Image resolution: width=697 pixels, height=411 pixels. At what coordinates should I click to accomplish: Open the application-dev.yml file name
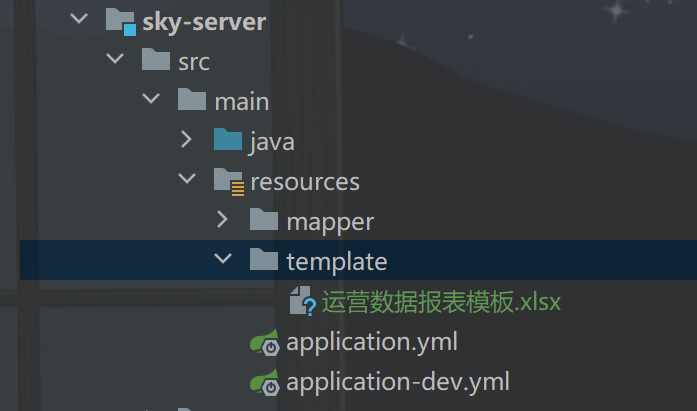click(x=398, y=383)
